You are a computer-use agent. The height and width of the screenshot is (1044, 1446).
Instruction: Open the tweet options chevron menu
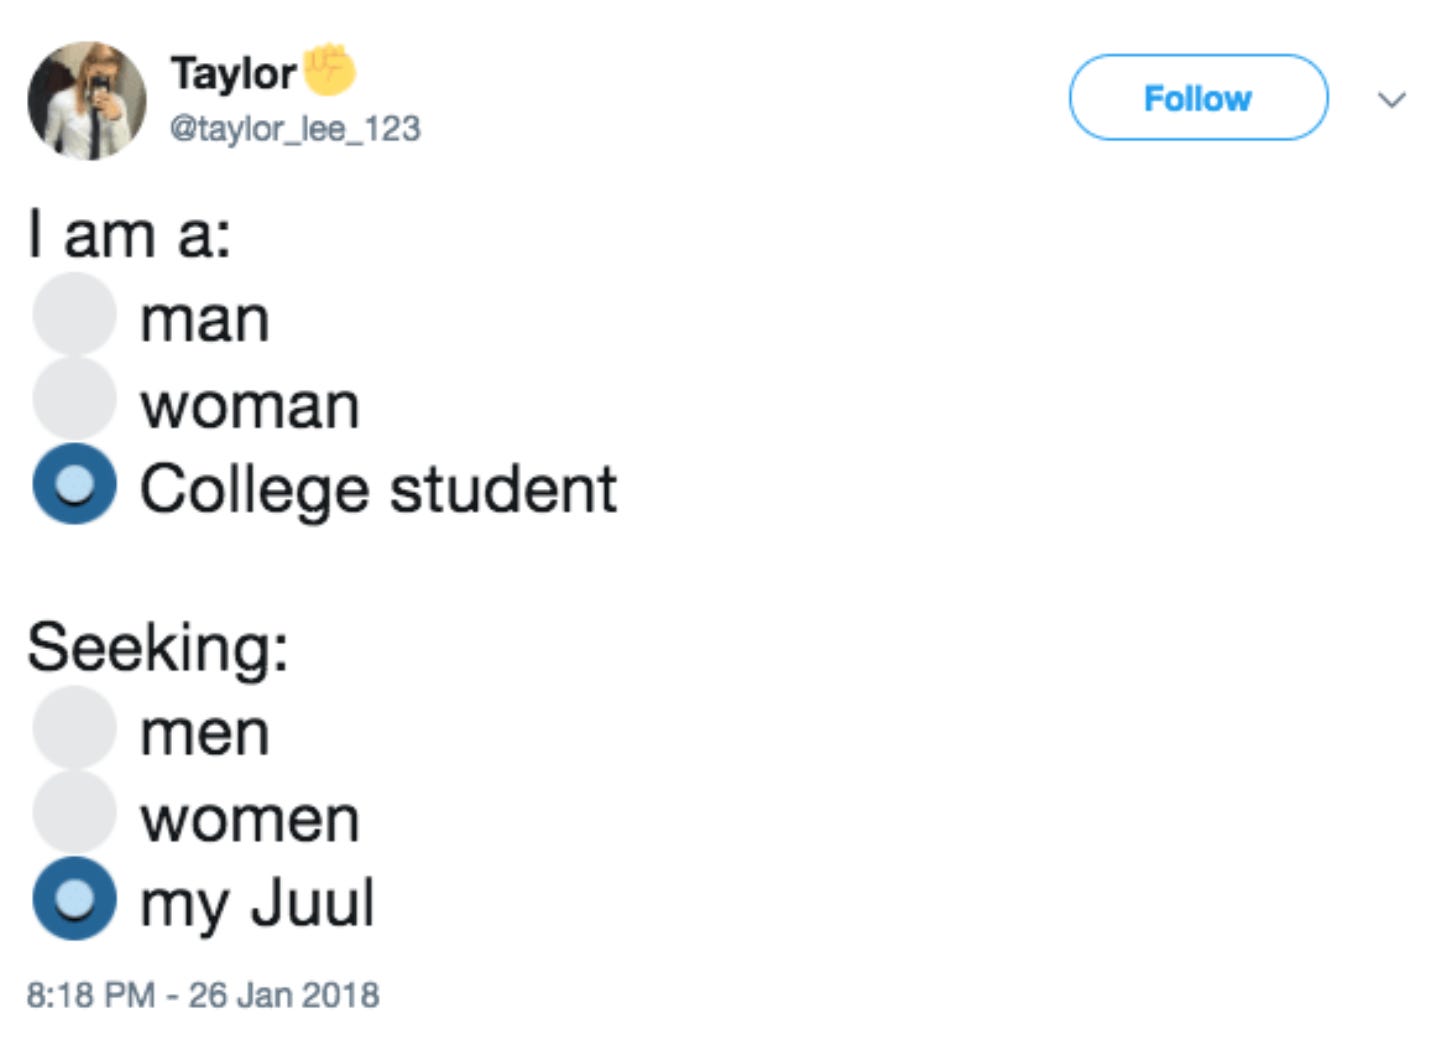pos(1392,99)
